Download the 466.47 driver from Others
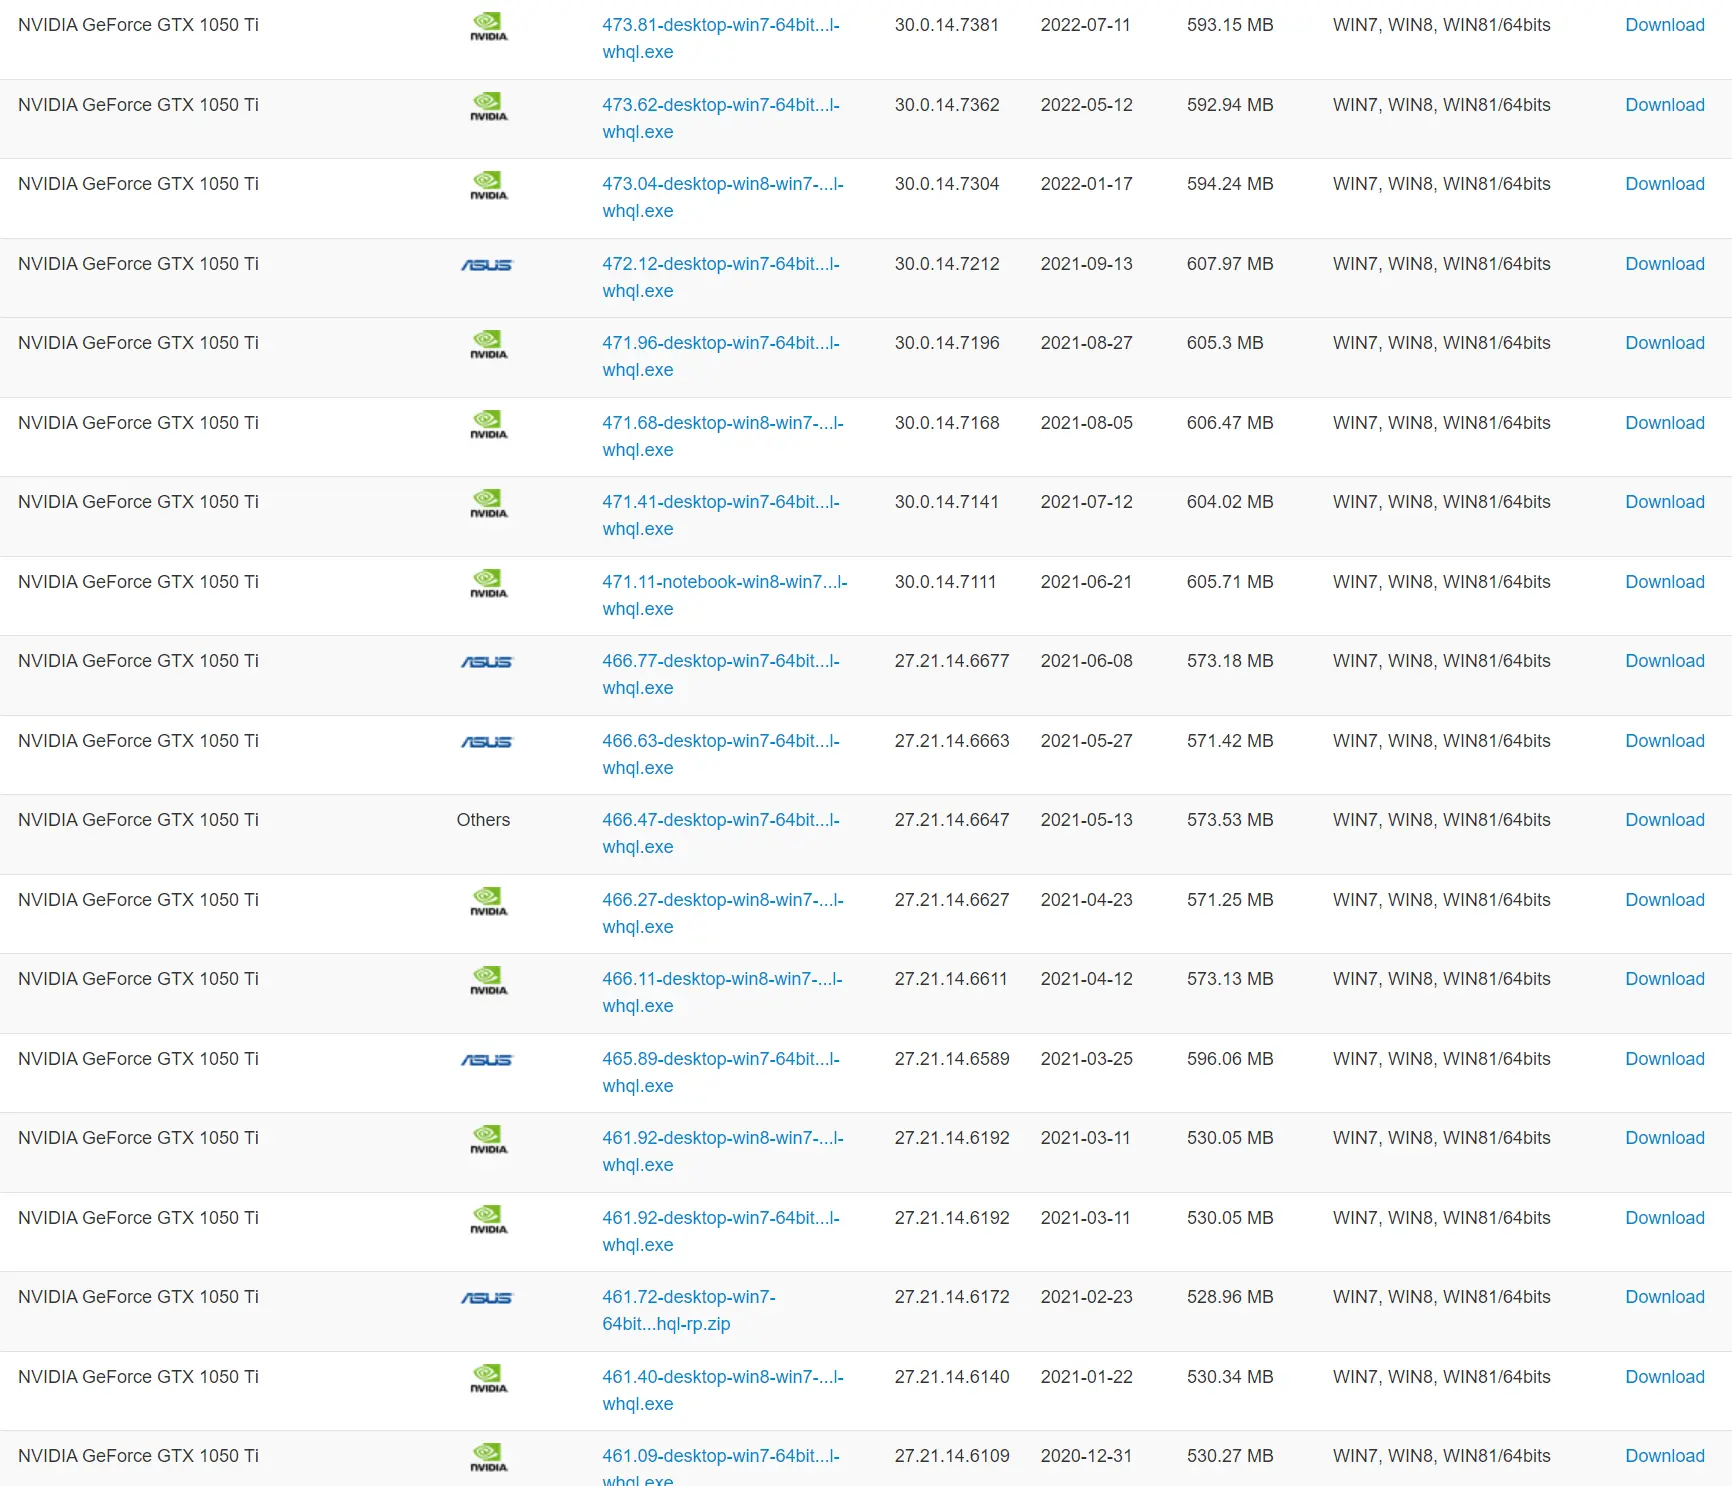Screen dimensions: 1732x1486 coord(1664,820)
